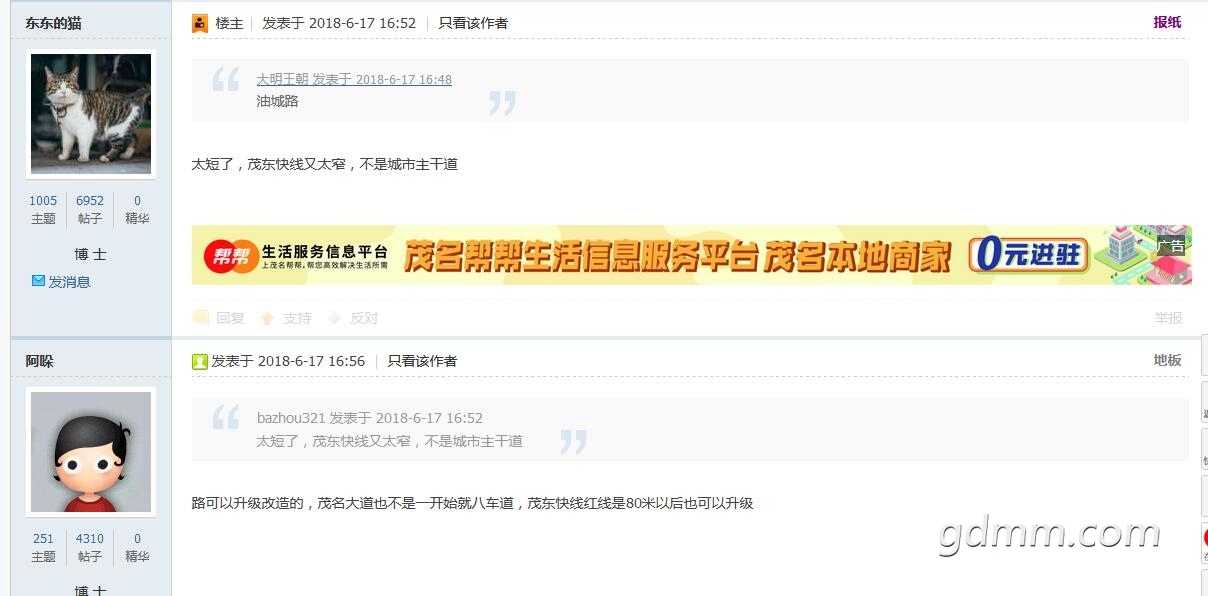Click the 回复 speech bubble icon
Image resolution: width=1208 pixels, height=596 pixels.
tap(201, 317)
